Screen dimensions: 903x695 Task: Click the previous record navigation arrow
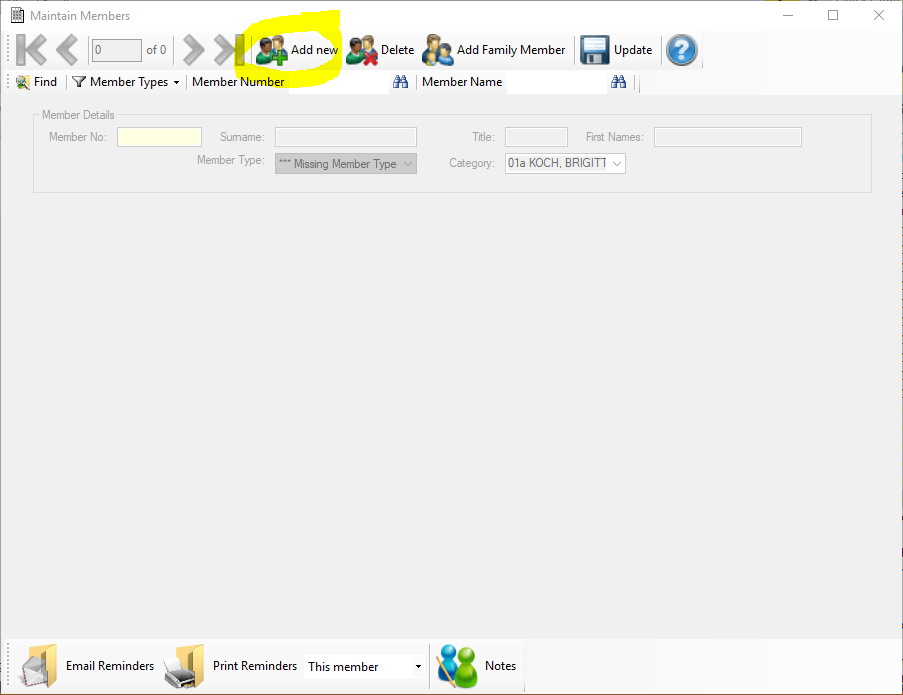click(66, 50)
